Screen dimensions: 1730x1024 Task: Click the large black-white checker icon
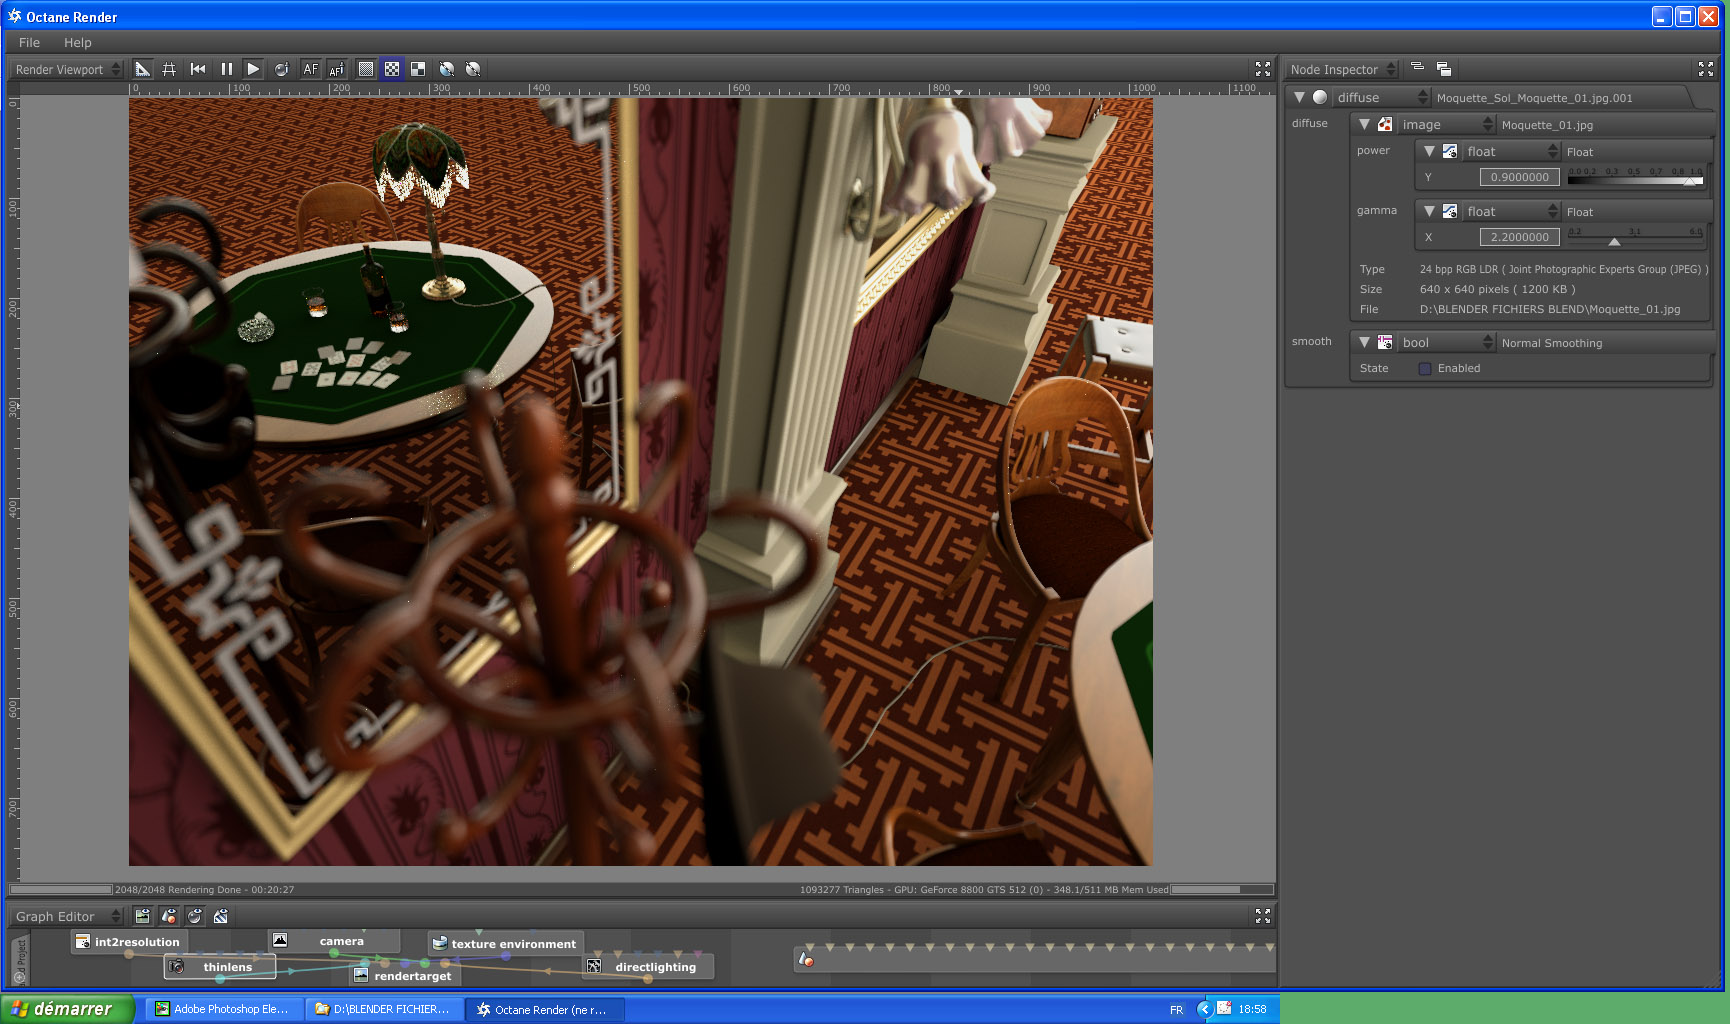click(x=418, y=69)
